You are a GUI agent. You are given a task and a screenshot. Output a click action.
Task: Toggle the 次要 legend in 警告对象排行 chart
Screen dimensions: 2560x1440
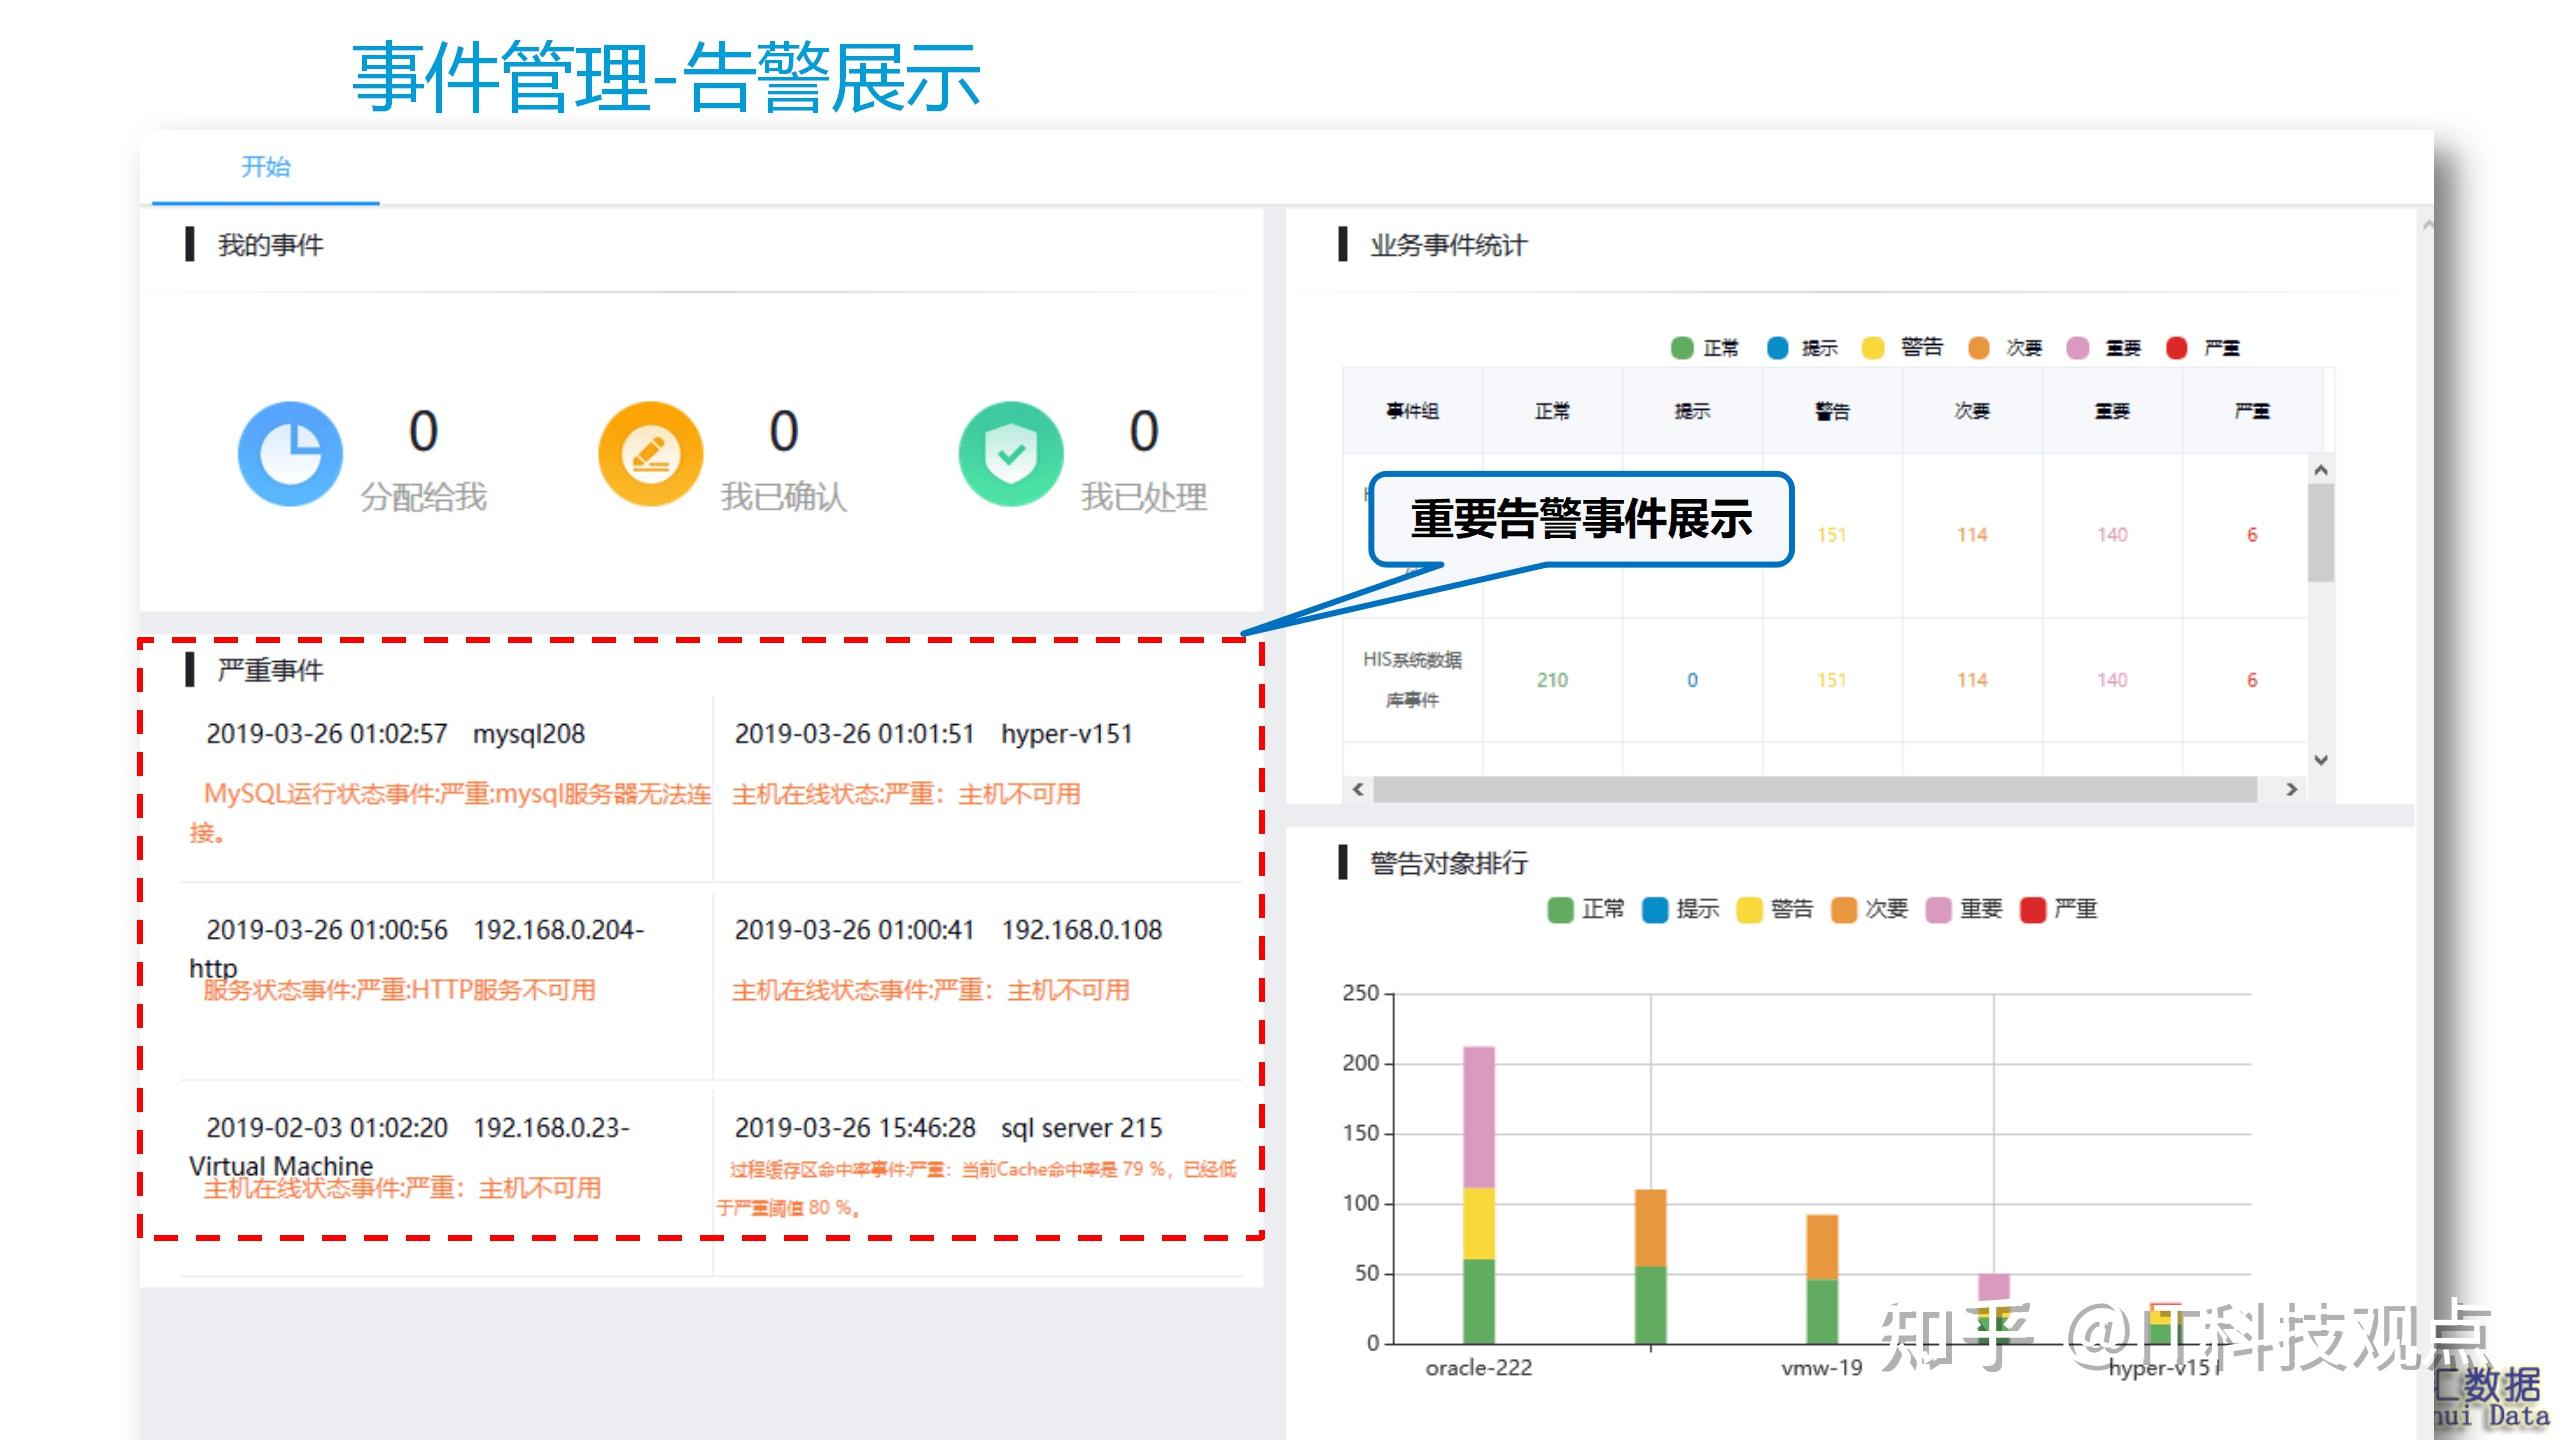pos(1843,908)
